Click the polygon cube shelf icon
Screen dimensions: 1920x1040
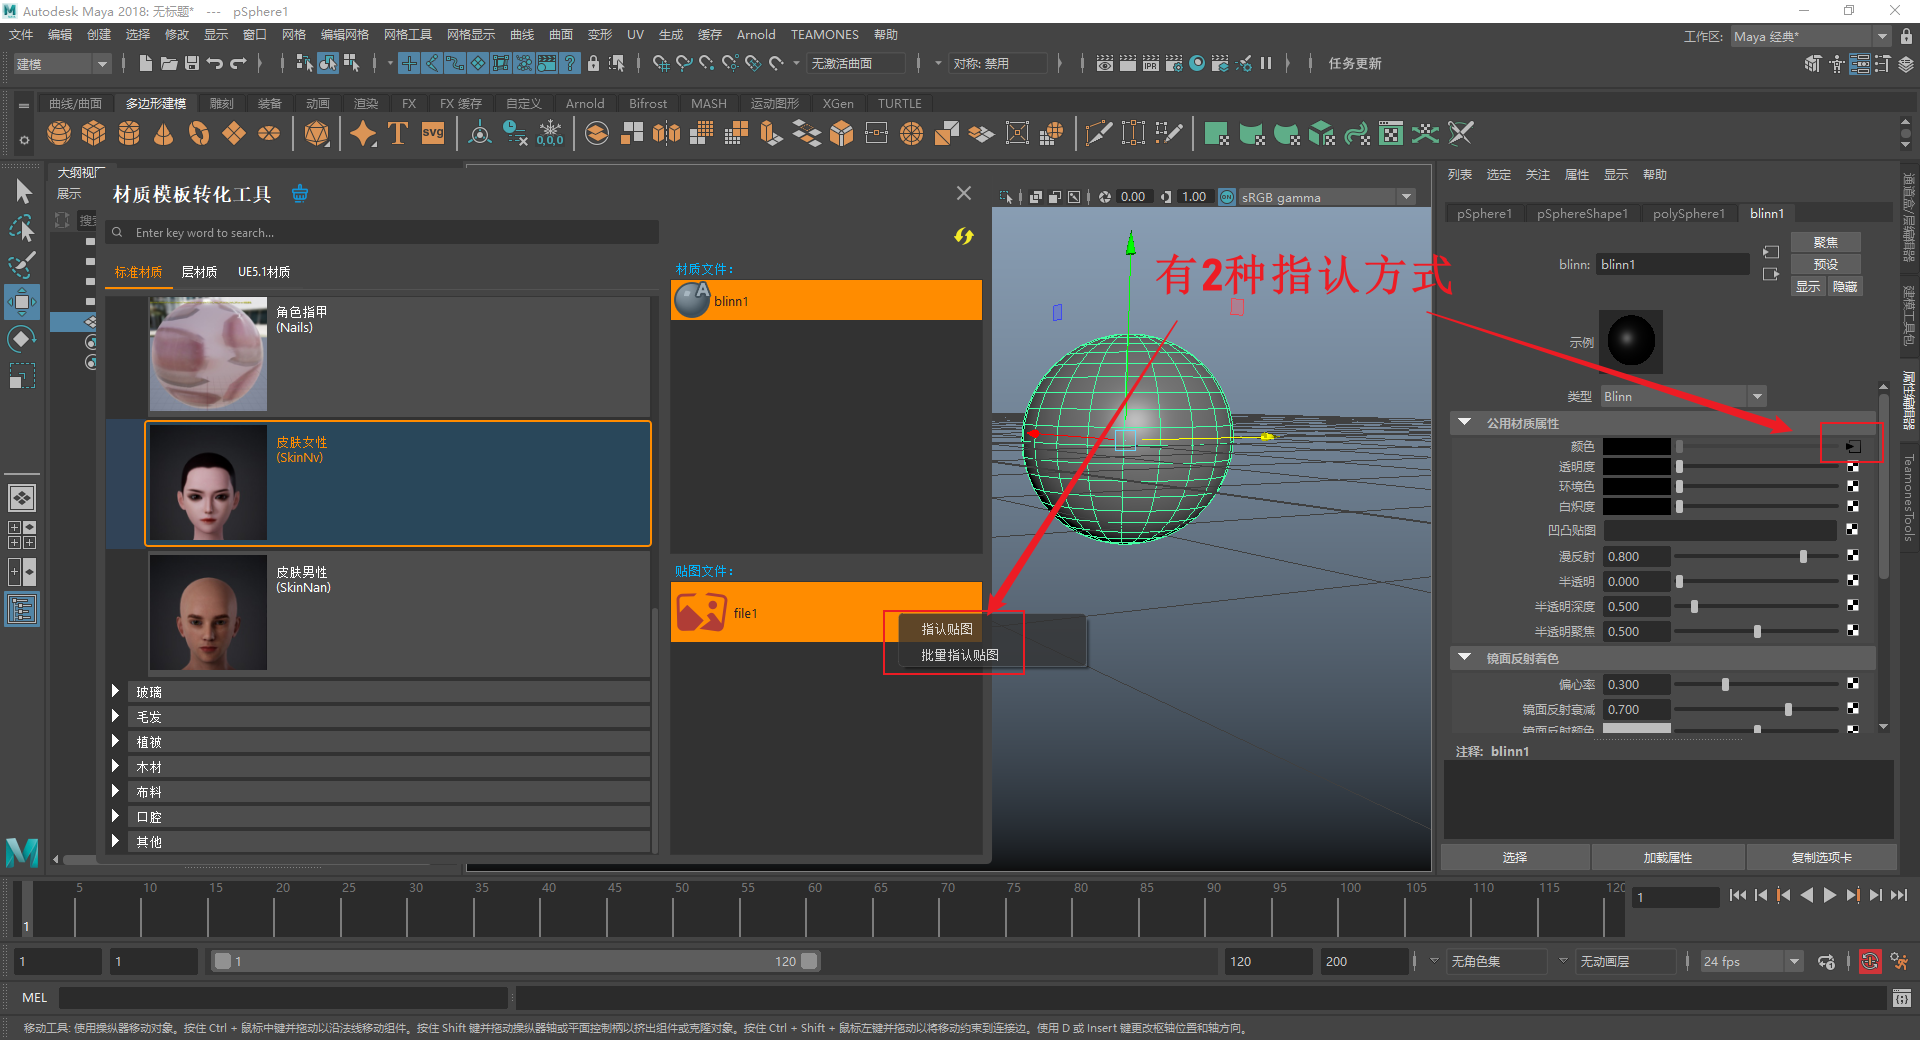[94, 133]
